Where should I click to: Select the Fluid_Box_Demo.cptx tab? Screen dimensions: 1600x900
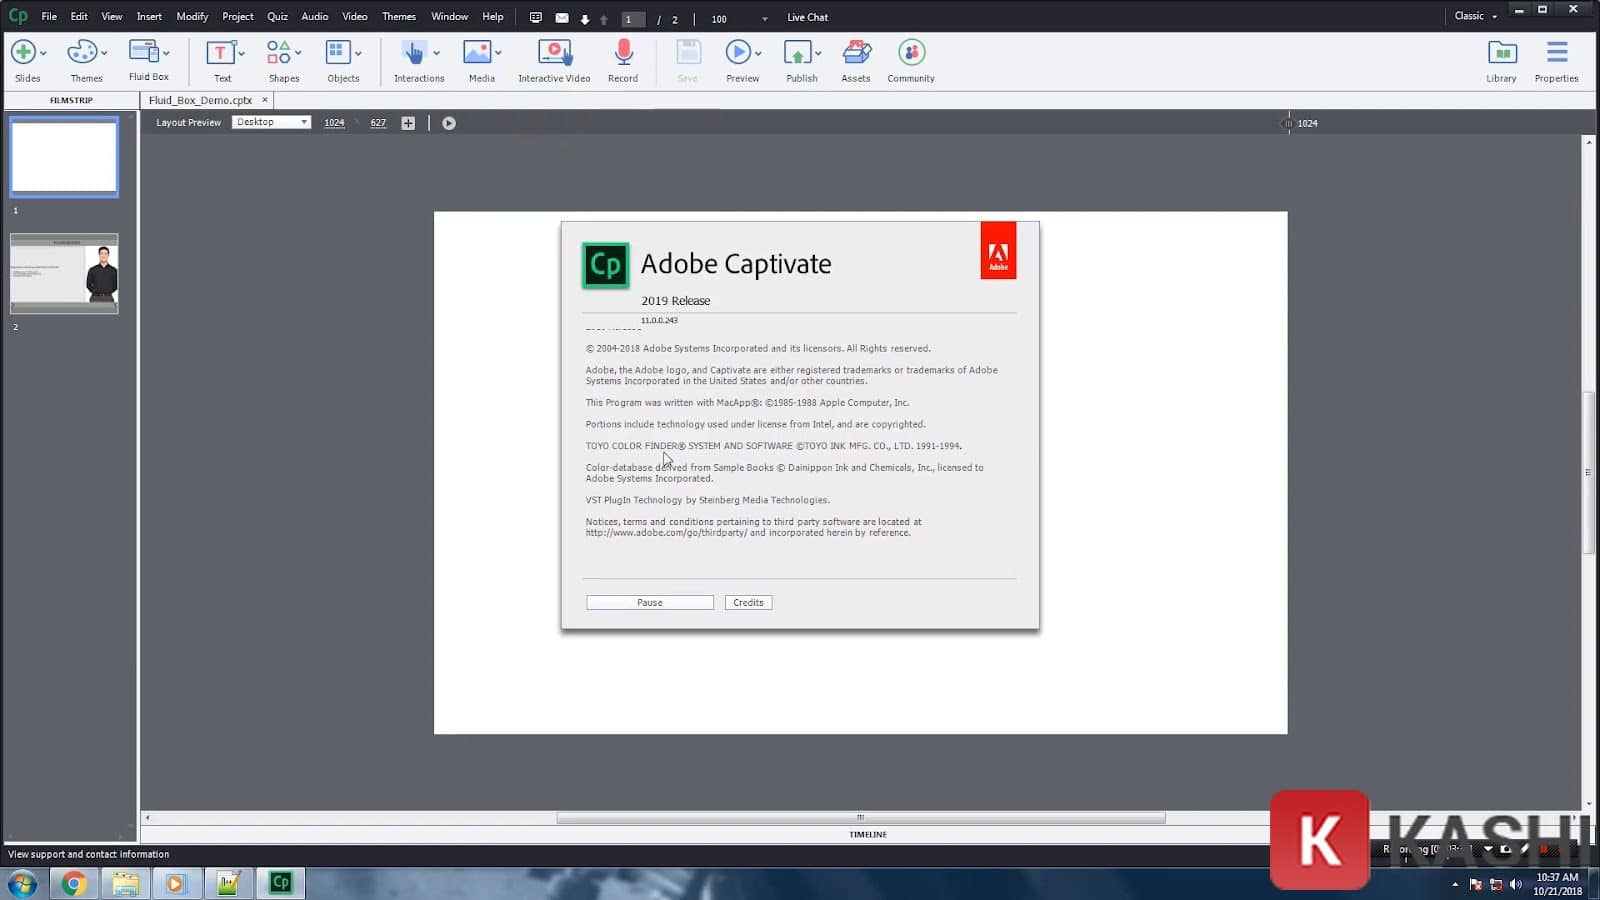[x=200, y=100]
